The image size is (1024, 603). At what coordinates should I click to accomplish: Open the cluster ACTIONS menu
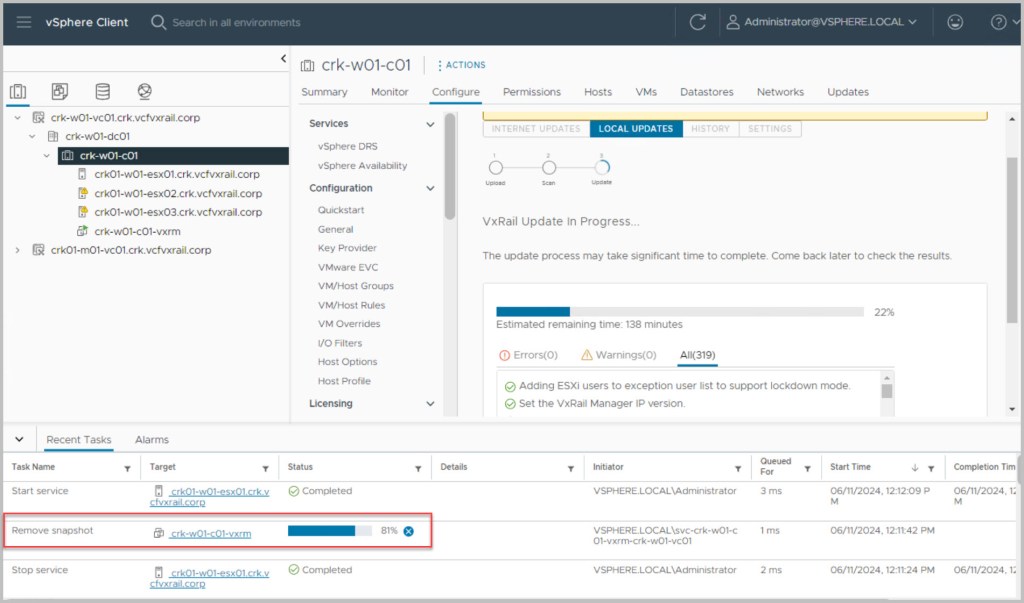[x=461, y=65]
